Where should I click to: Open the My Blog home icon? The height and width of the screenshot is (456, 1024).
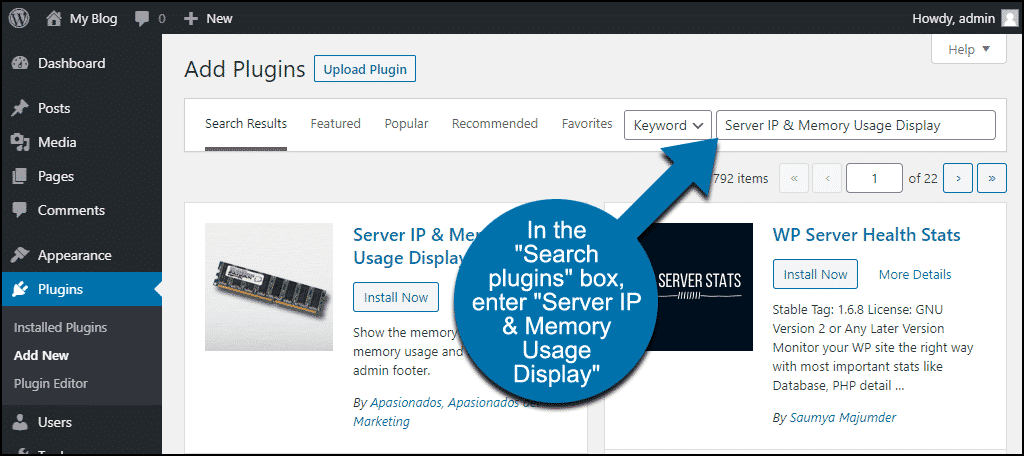coord(54,18)
